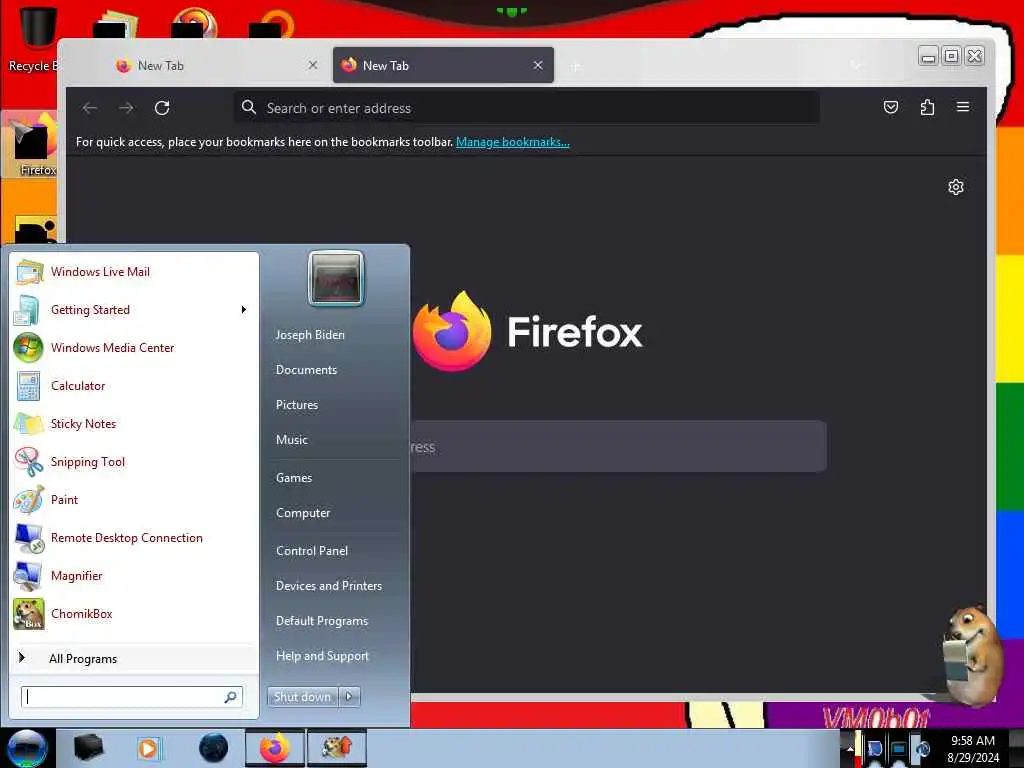
Task: Launch Remote Desktop Connection icon
Action: point(29,538)
